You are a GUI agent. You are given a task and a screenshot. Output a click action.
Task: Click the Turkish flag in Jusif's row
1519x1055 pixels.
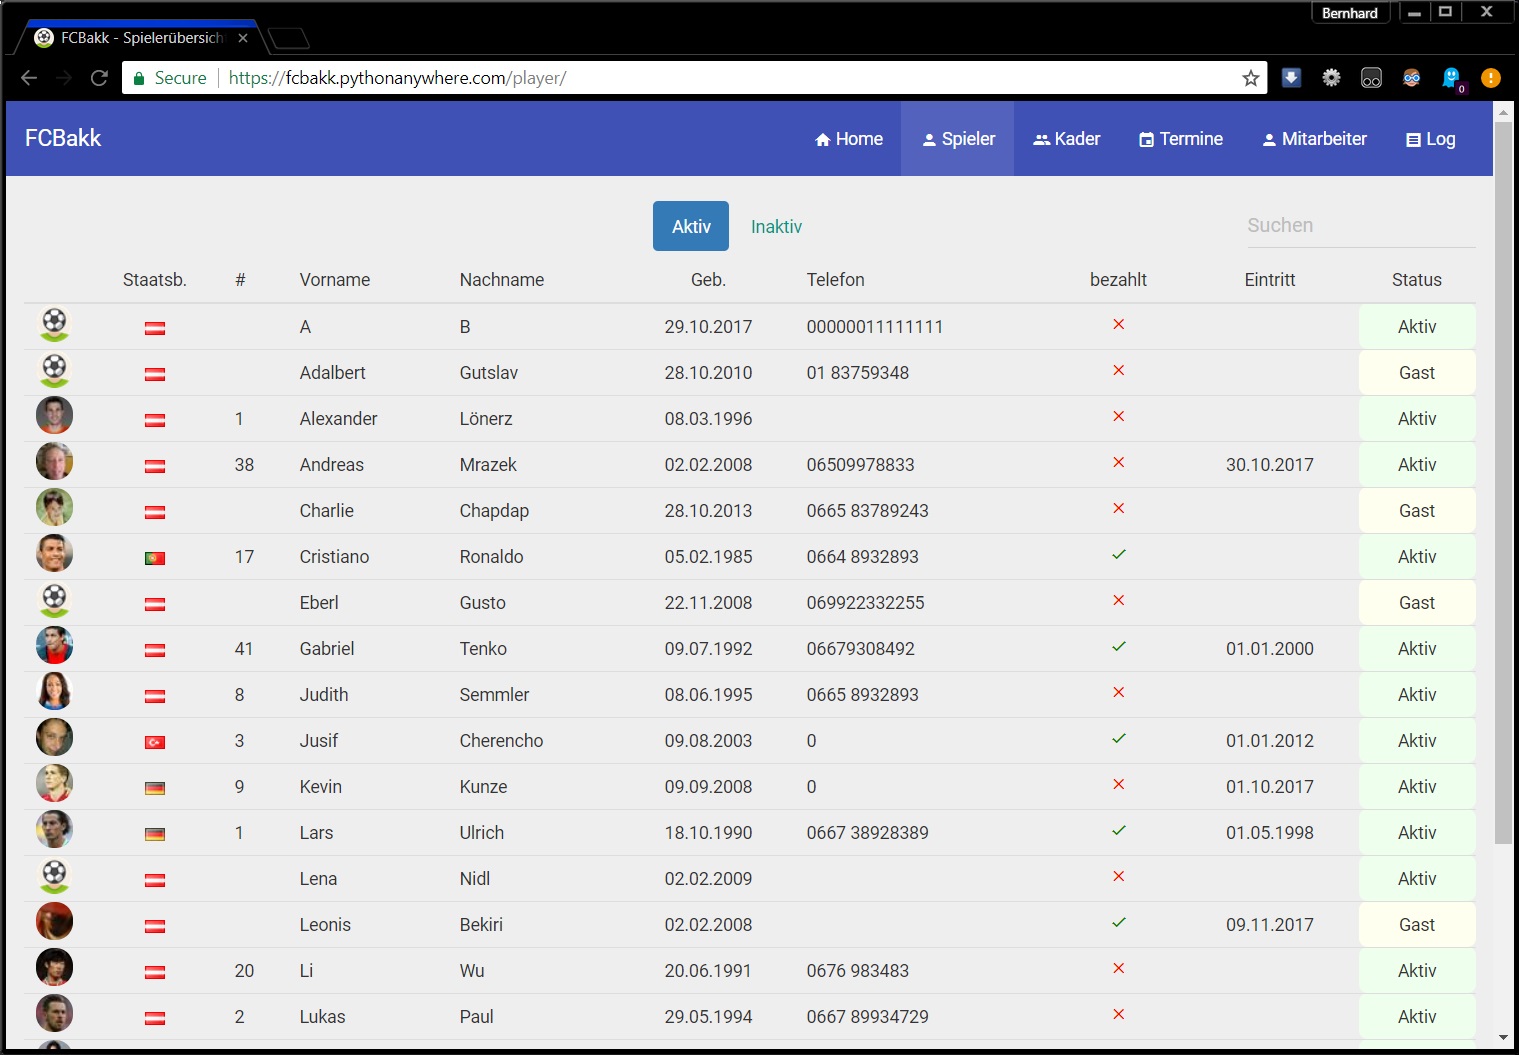[x=155, y=742]
